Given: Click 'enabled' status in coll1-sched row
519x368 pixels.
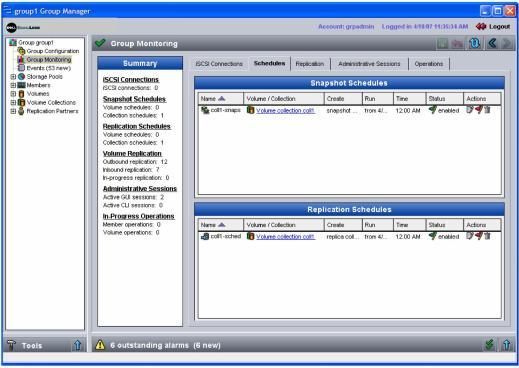Looking at the screenshot, I should point(448,236).
